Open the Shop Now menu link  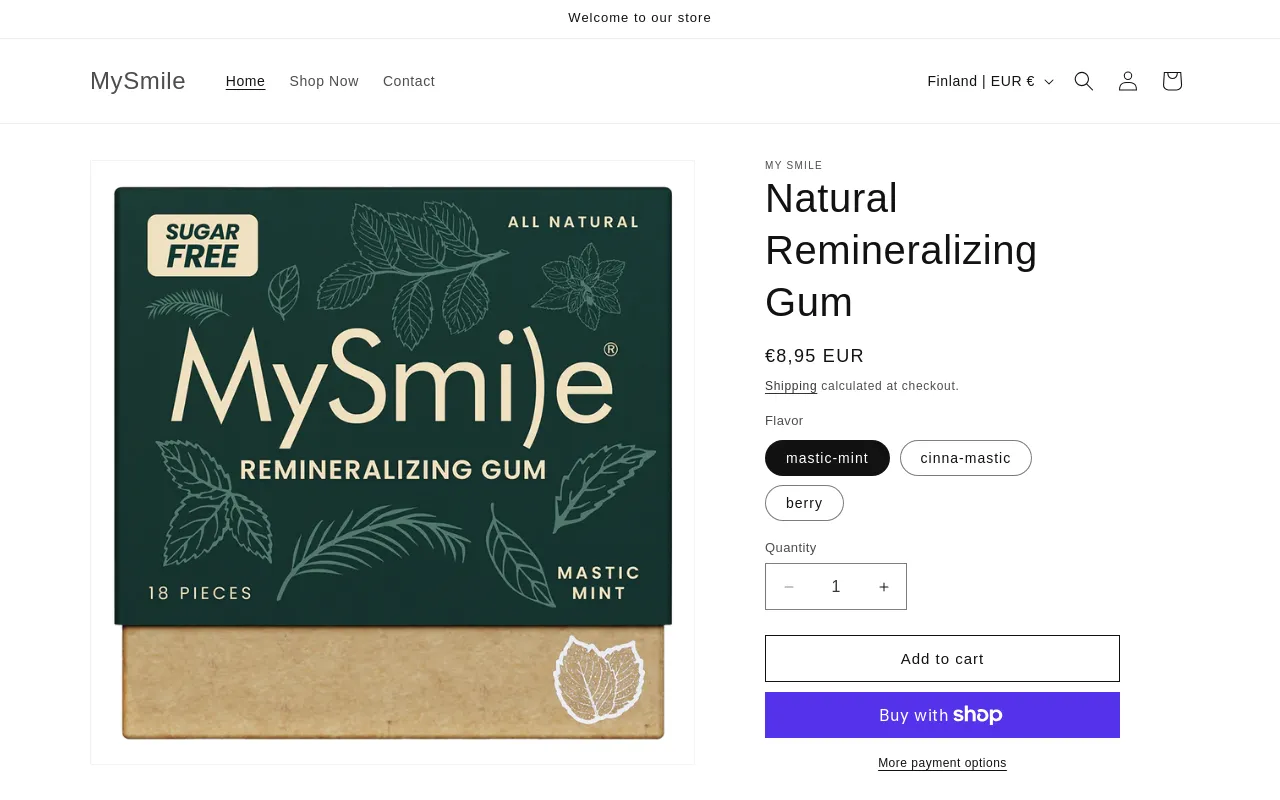[x=324, y=81]
